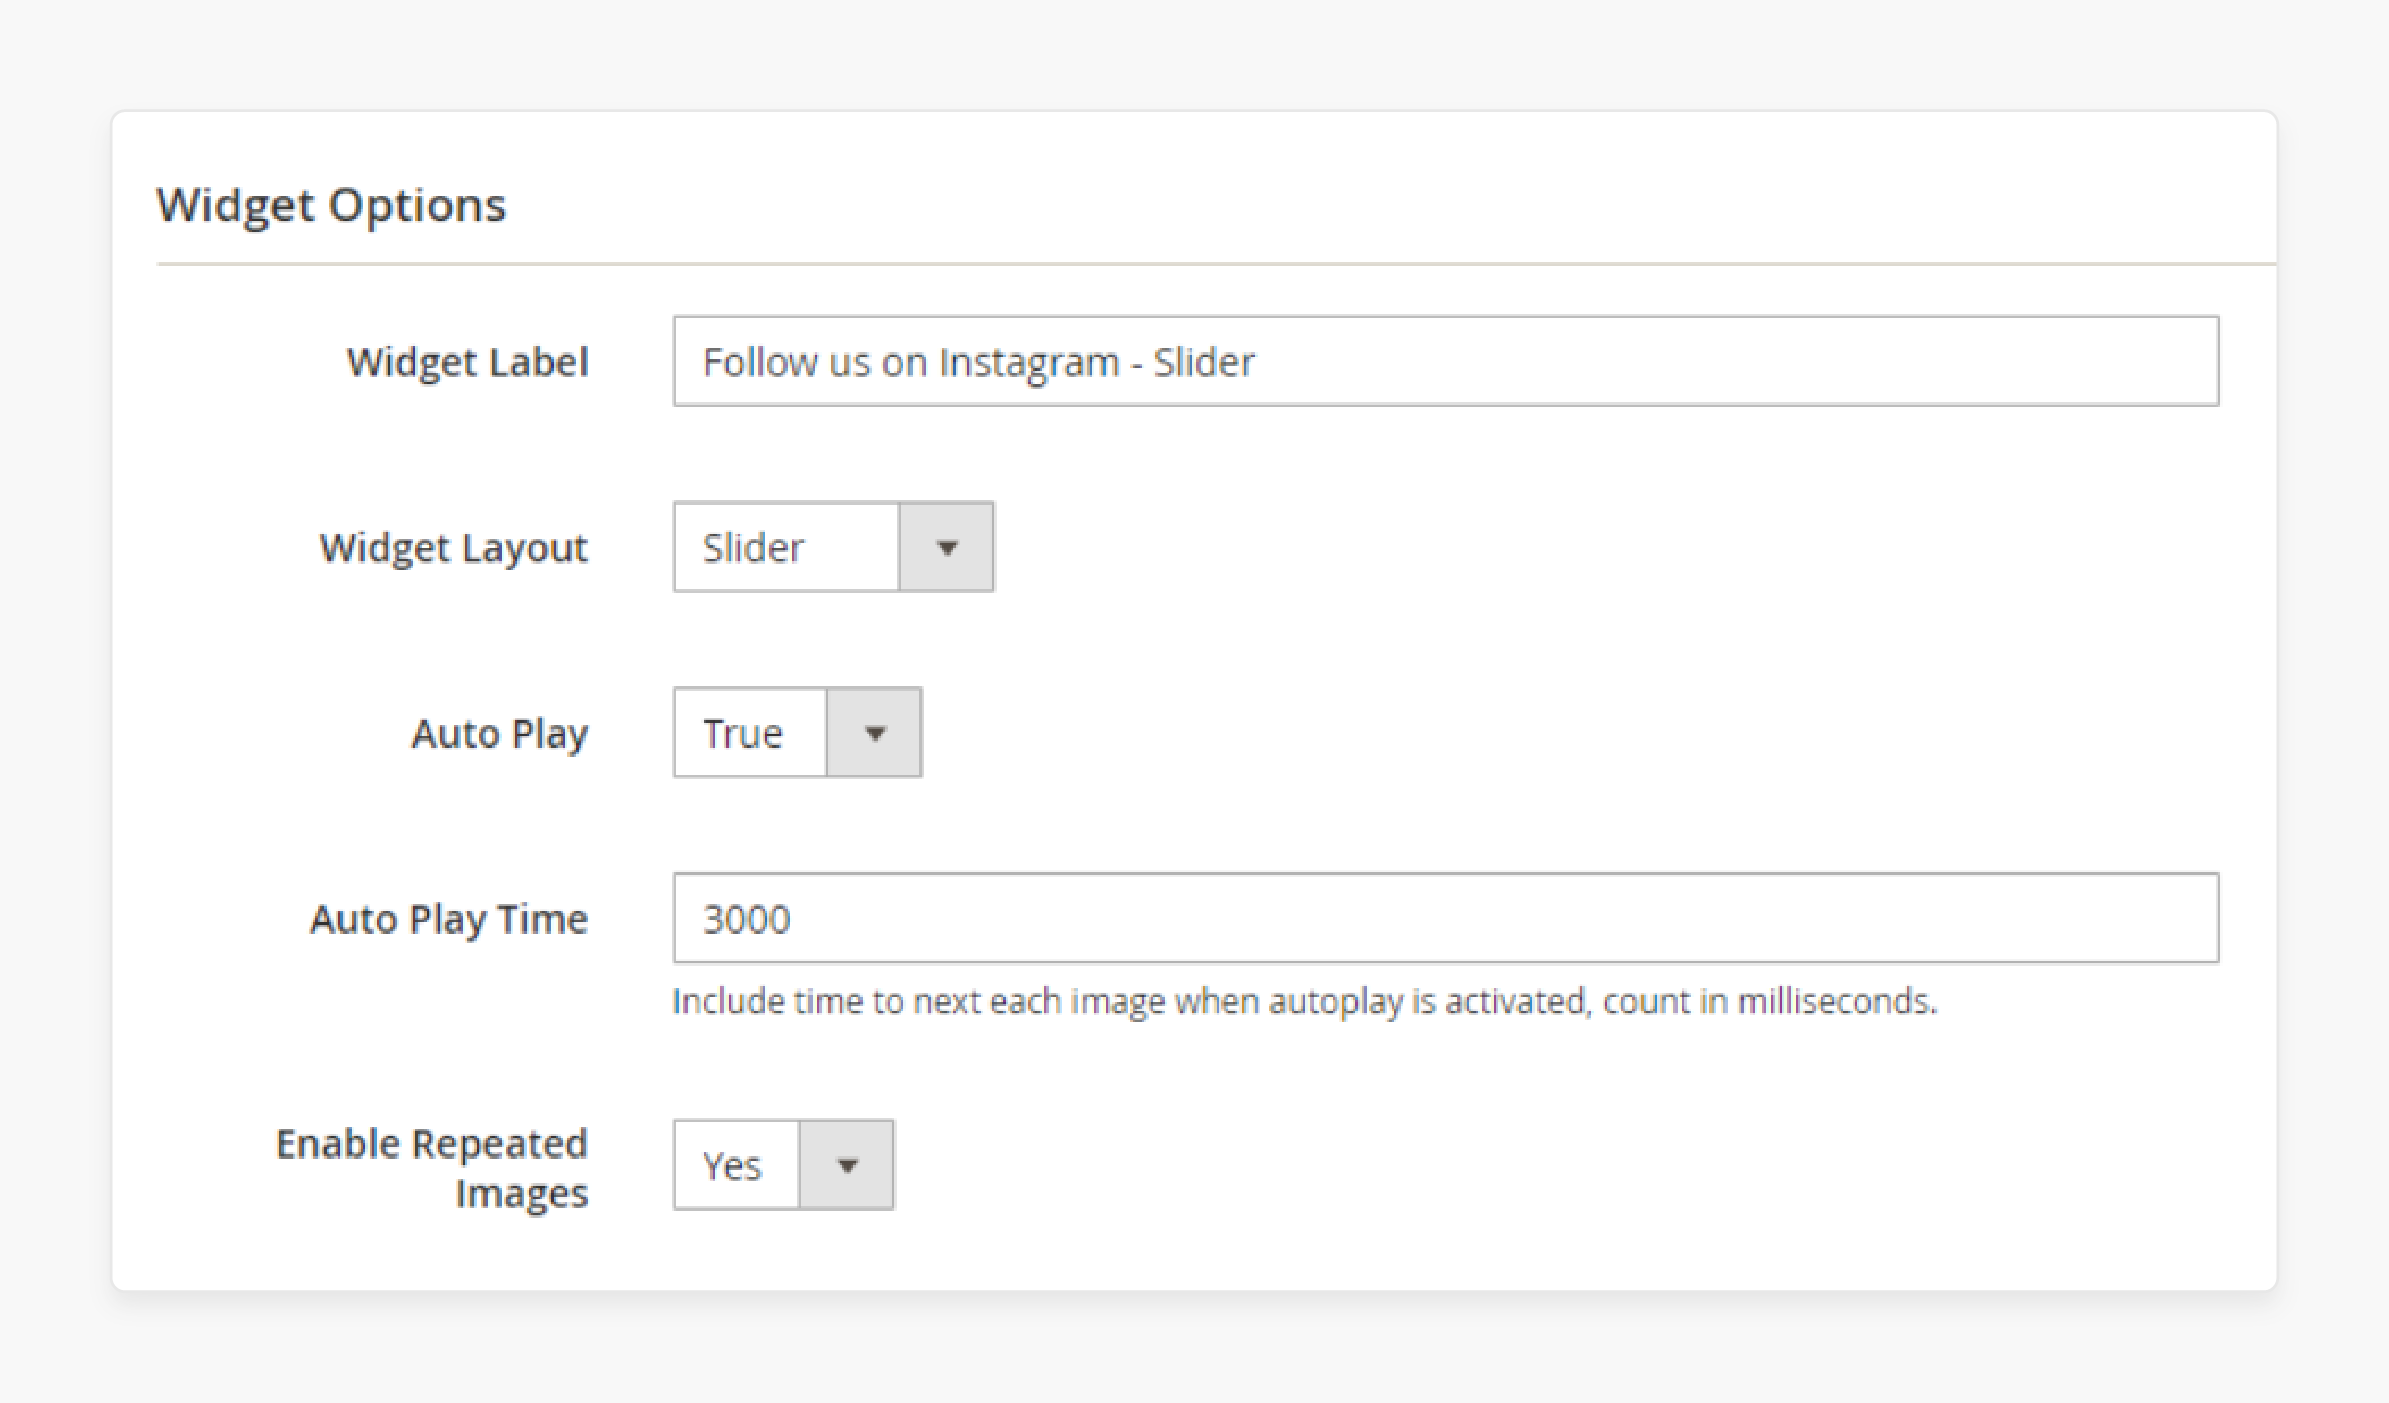
Task: Click the autoplay milliseconds hint text
Action: point(1305,1001)
